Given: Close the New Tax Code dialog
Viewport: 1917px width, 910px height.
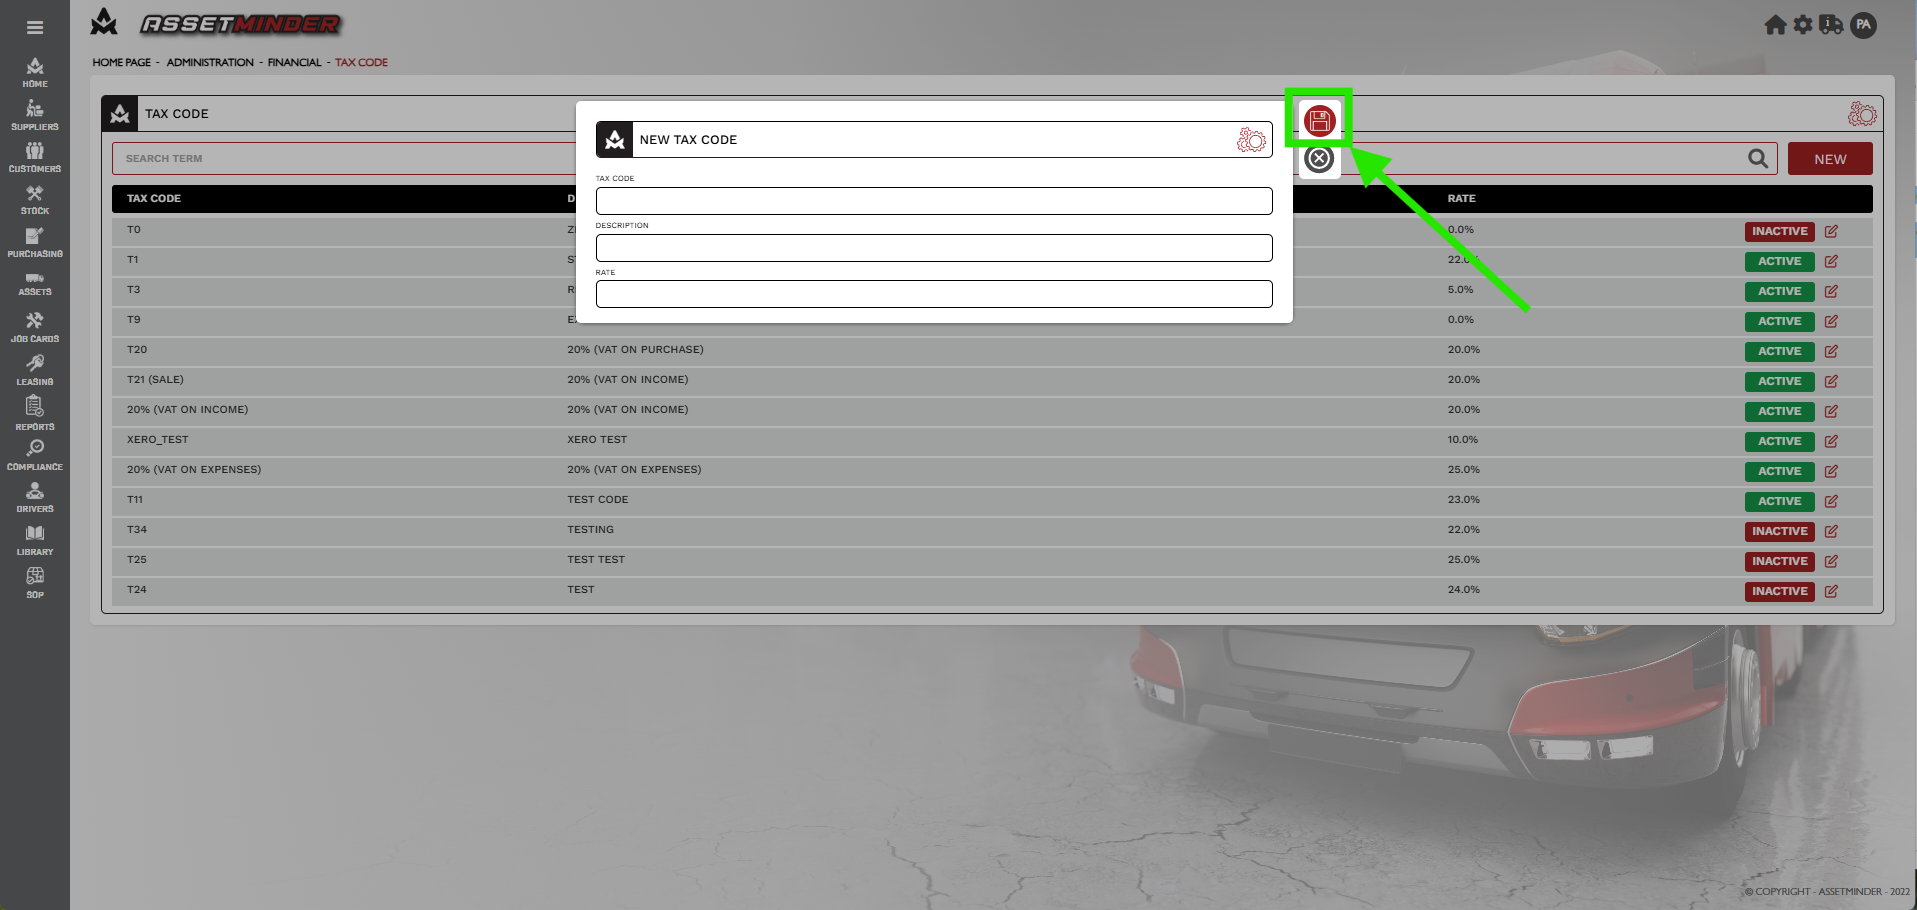Looking at the screenshot, I should click(x=1319, y=159).
